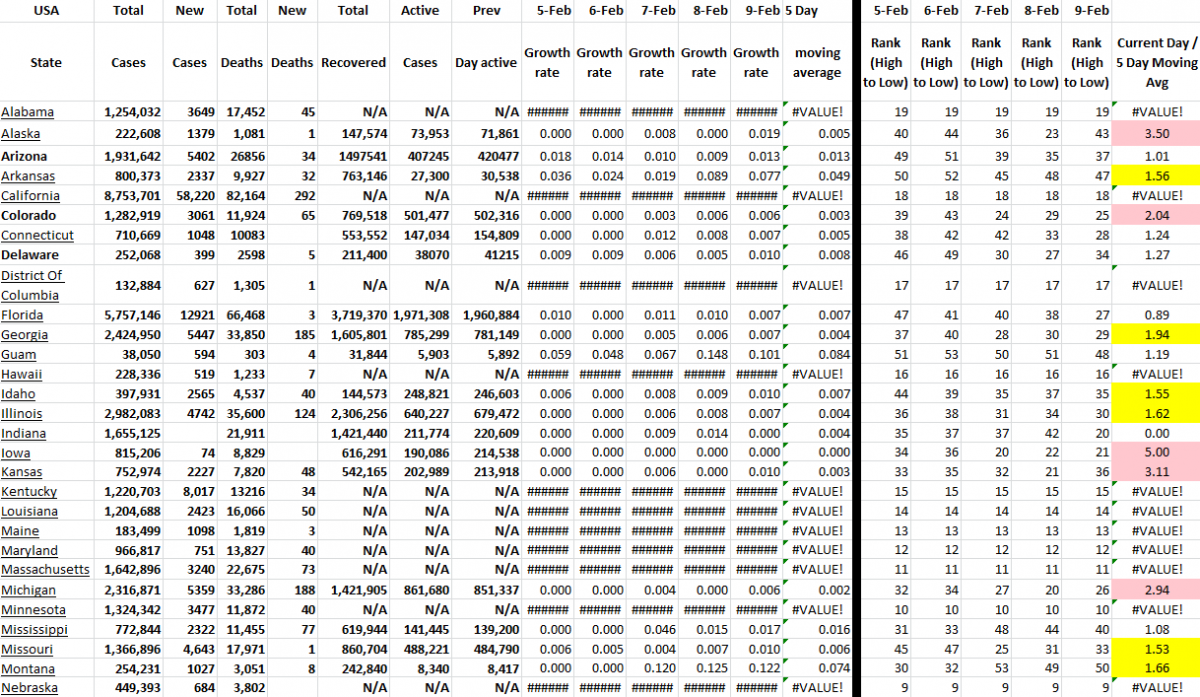Select the pink 3.50 cell for Alaska
The image size is (1200, 697).
coord(1156,134)
